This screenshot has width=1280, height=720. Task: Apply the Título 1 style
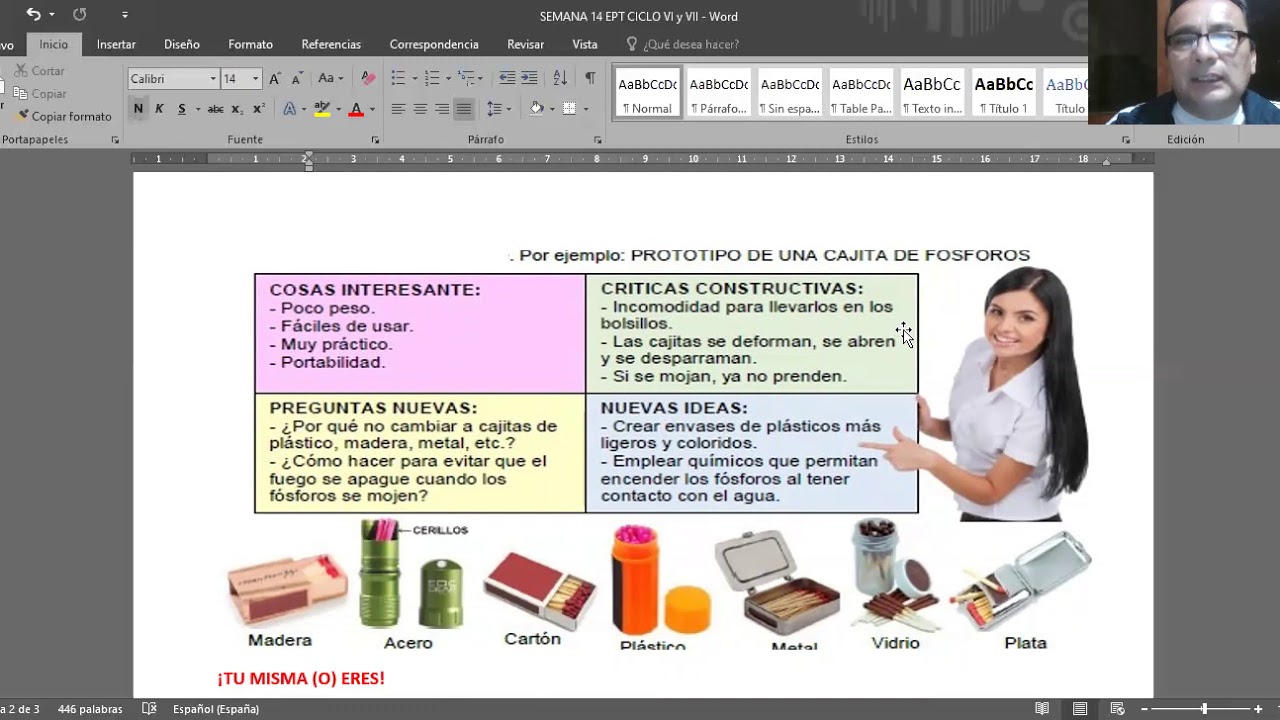coord(1004,93)
